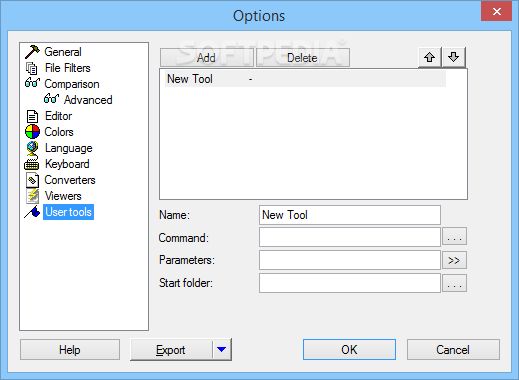Open the Keyboard icon in sidebar

point(32,164)
